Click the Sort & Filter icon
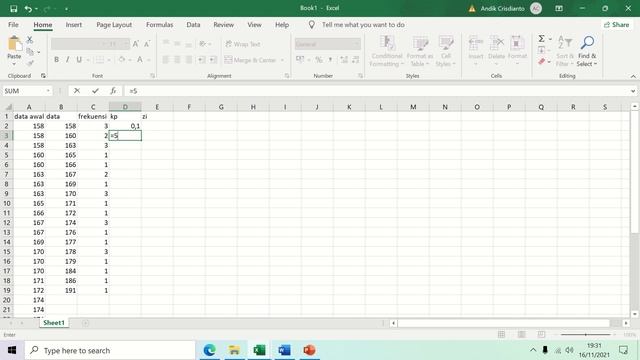 565,42
